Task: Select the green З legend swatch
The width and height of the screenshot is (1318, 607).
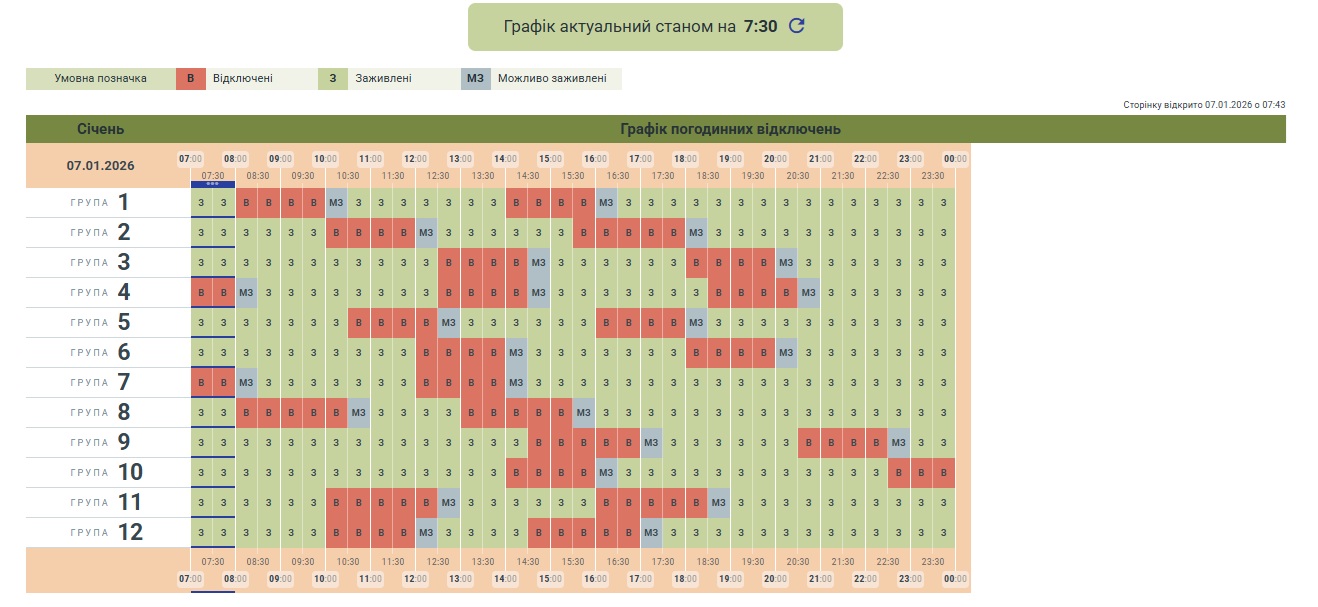Action: coord(332,78)
